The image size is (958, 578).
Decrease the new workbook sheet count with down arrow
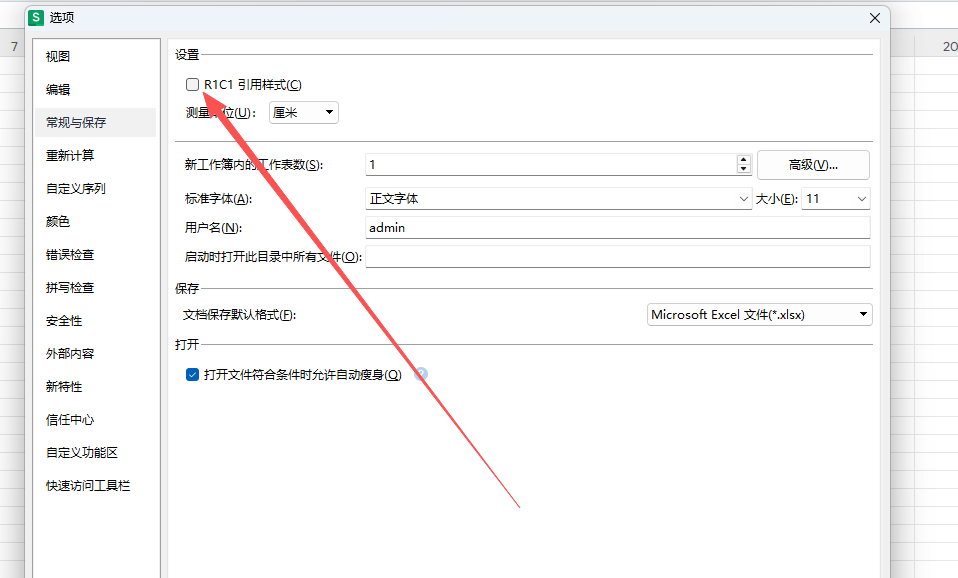pyautogui.click(x=743, y=169)
